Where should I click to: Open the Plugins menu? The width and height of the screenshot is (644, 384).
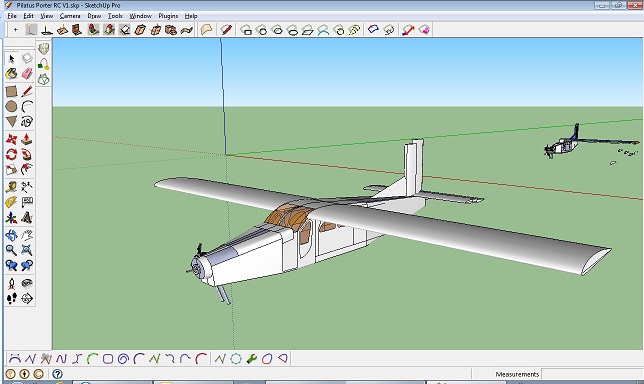168,16
